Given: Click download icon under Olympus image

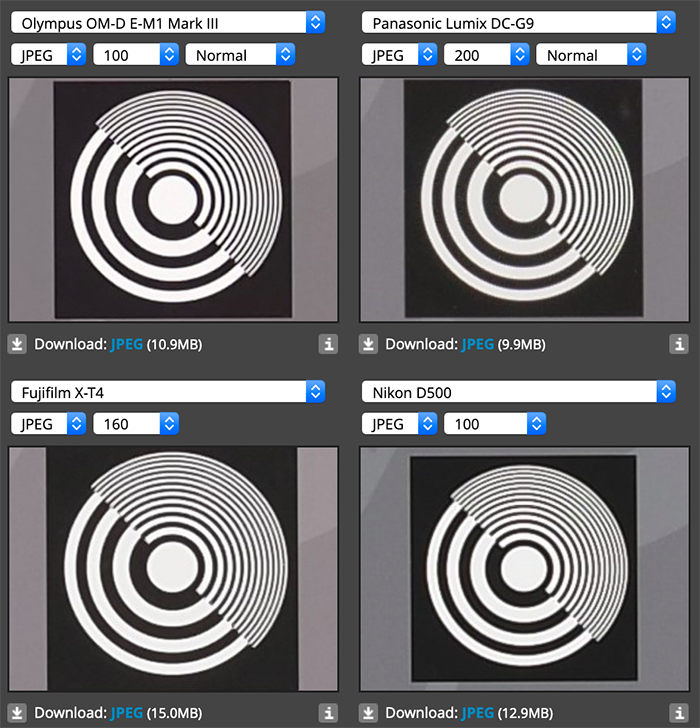Looking at the screenshot, I should pos(17,344).
